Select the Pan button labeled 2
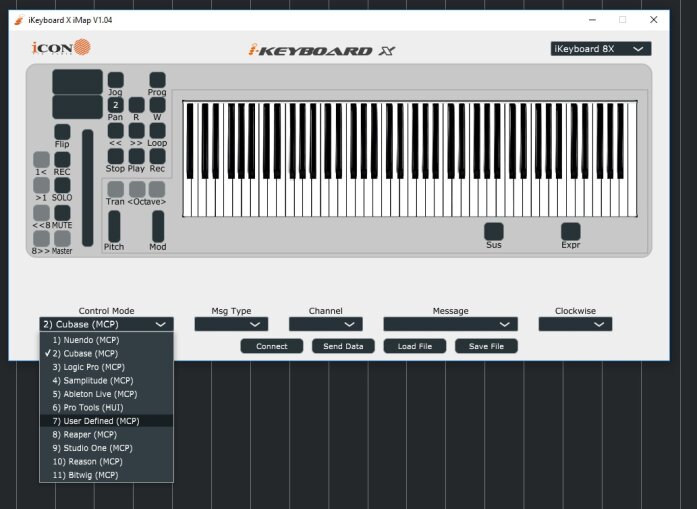 [x=116, y=105]
